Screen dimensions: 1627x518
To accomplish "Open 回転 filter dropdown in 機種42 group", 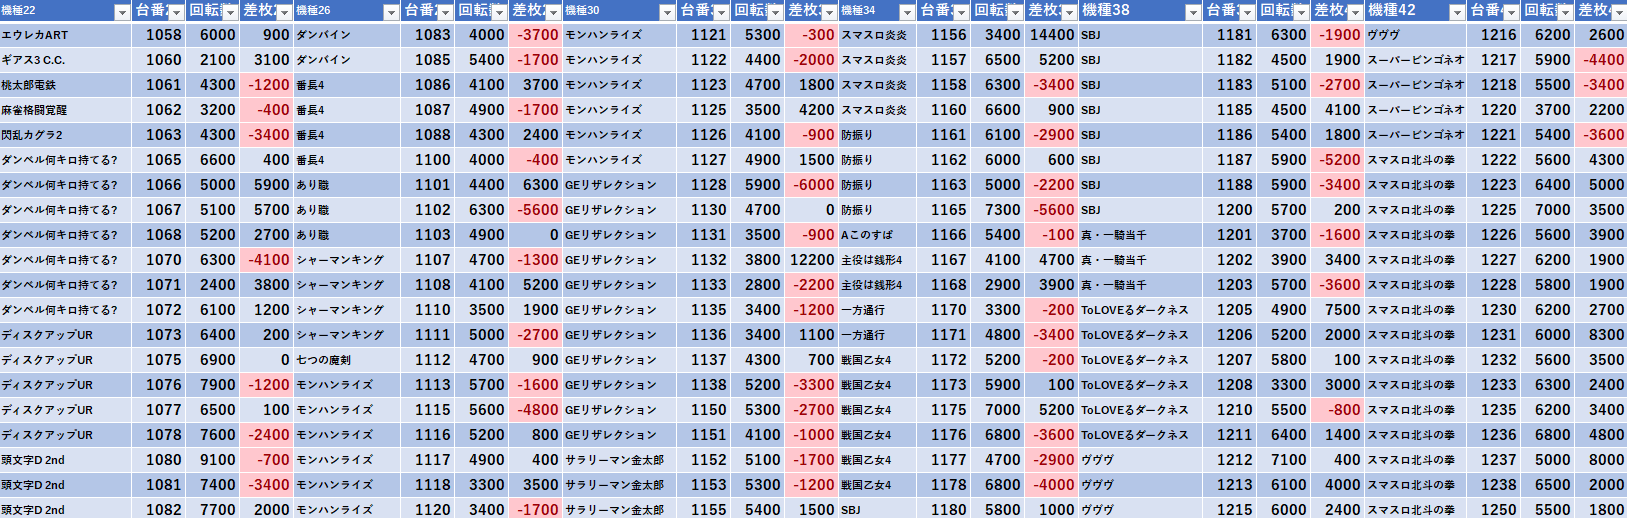I will (x=1565, y=12).
